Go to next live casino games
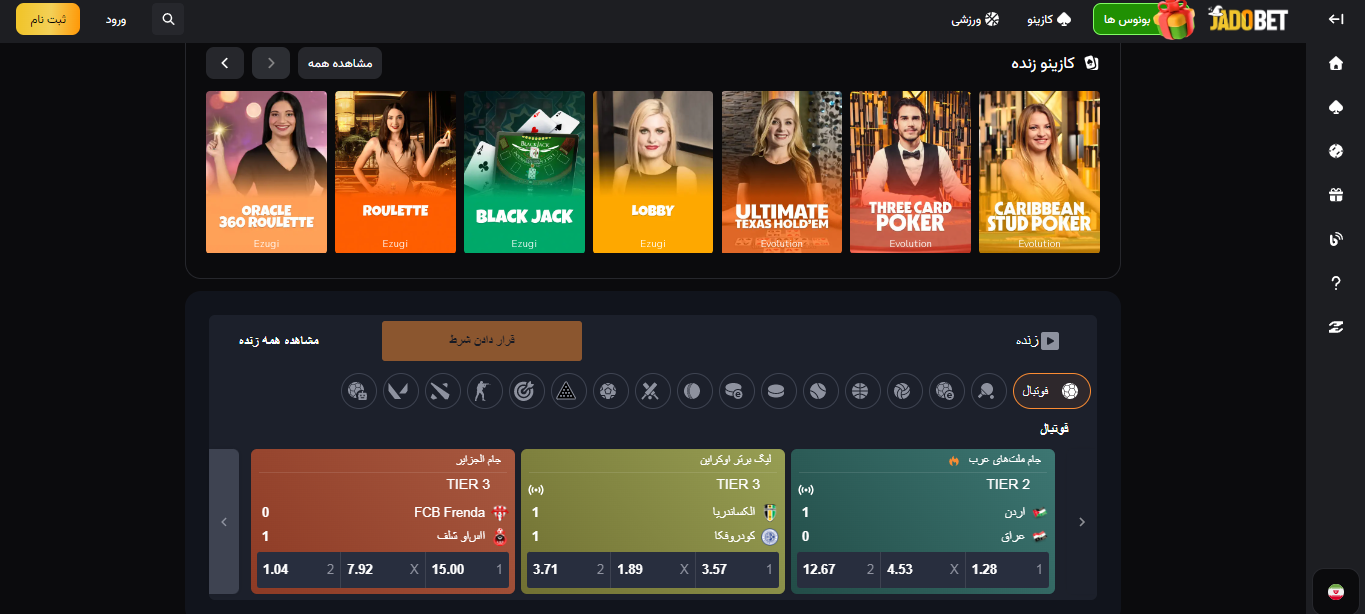The height and width of the screenshot is (614, 1365). (x=225, y=63)
